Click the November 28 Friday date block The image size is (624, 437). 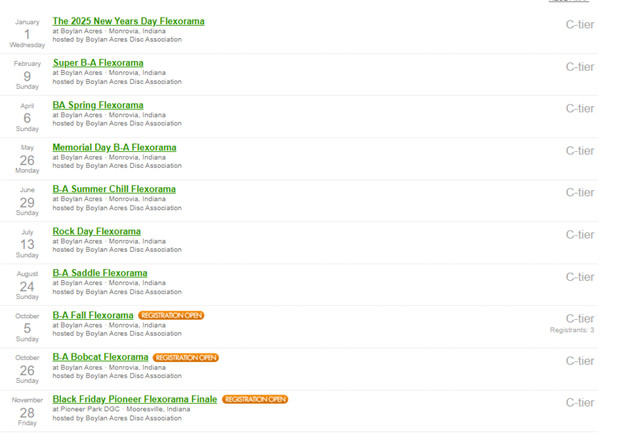point(27,411)
